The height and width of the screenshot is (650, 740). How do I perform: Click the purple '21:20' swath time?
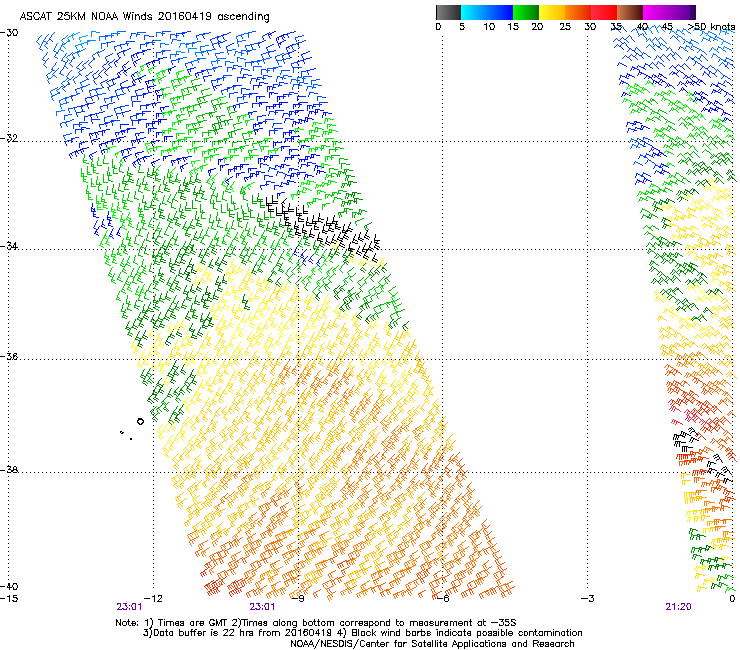[678, 607]
